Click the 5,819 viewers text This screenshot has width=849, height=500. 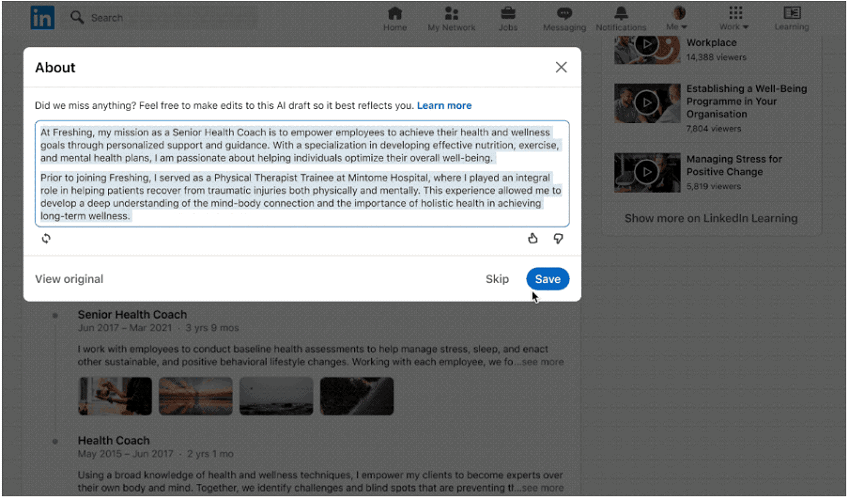pos(714,186)
